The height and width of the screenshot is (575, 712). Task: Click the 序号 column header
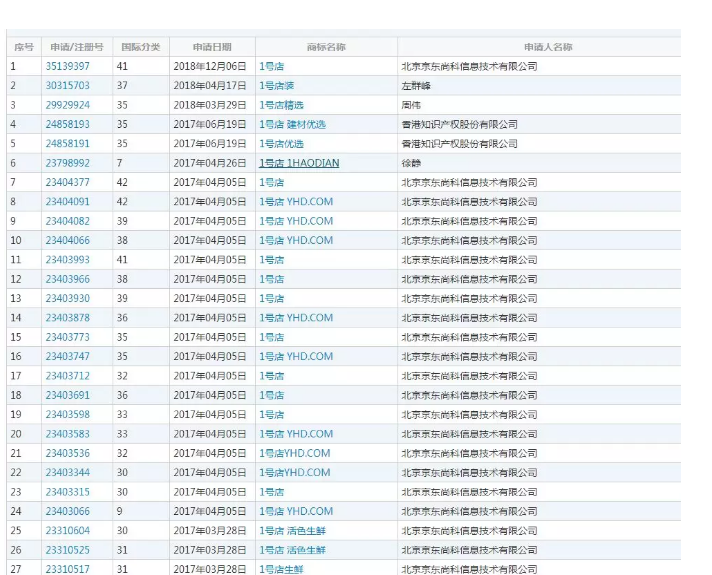(24, 47)
